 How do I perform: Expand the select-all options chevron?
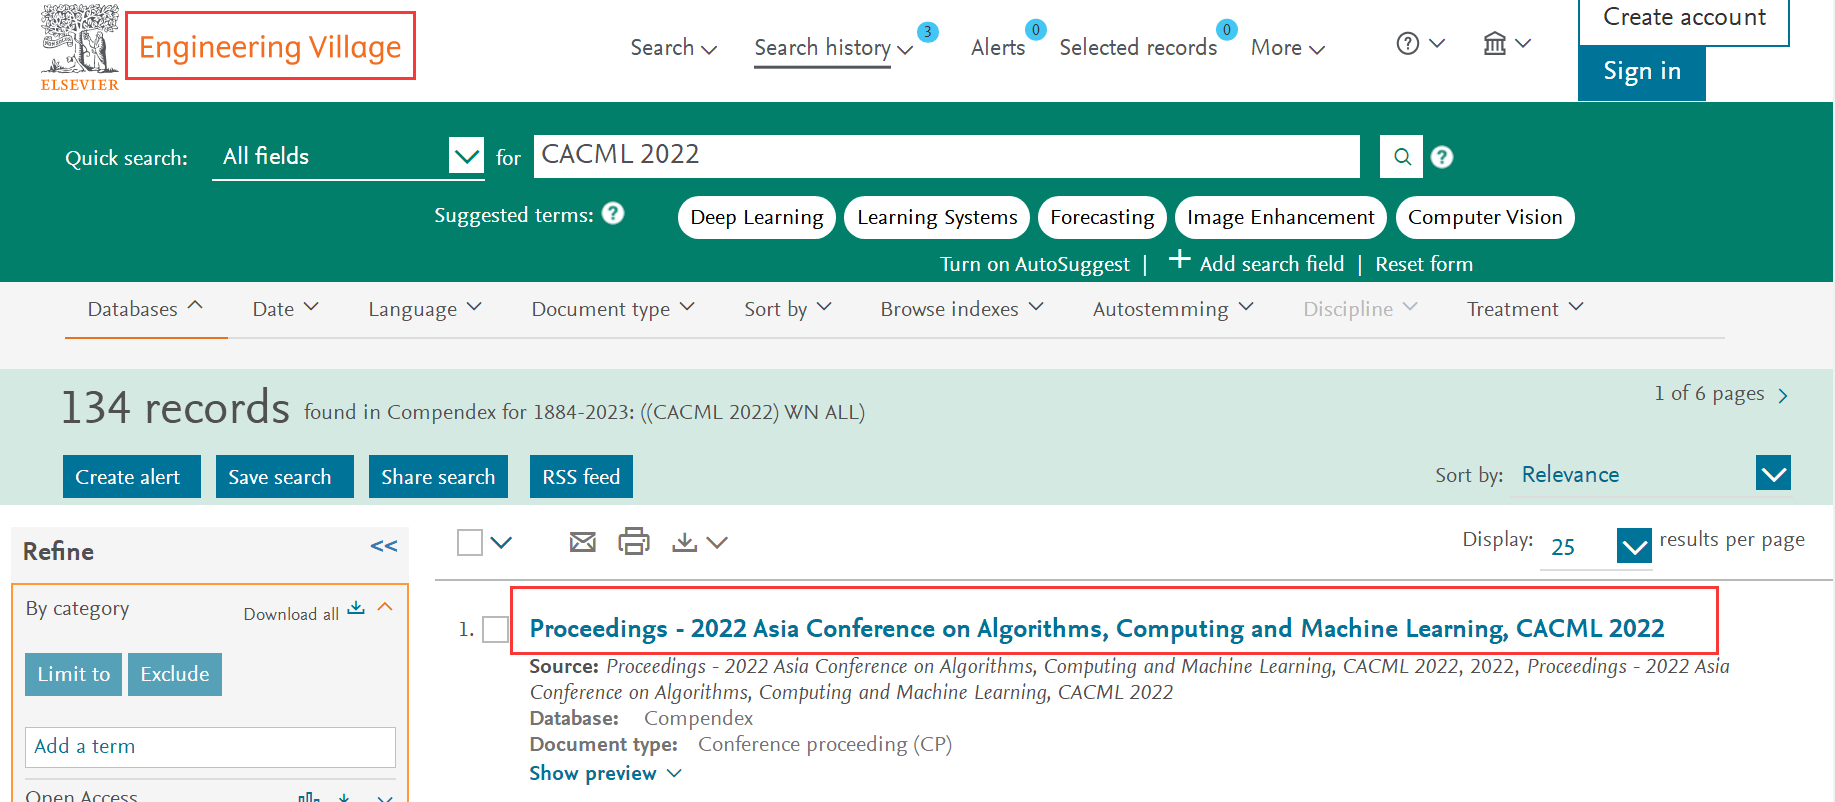(502, 542)
